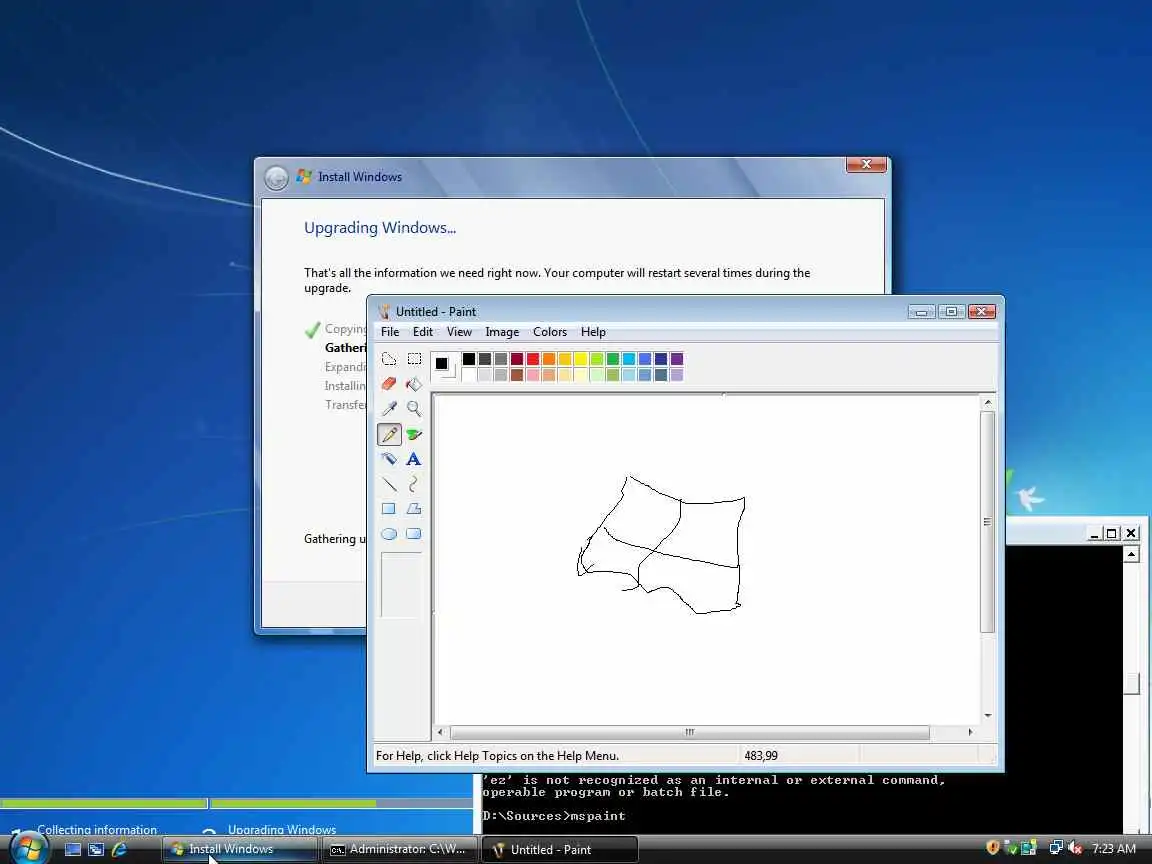
Task: Click command prompt scrollbar up arrow
Action: point(1131,553)
